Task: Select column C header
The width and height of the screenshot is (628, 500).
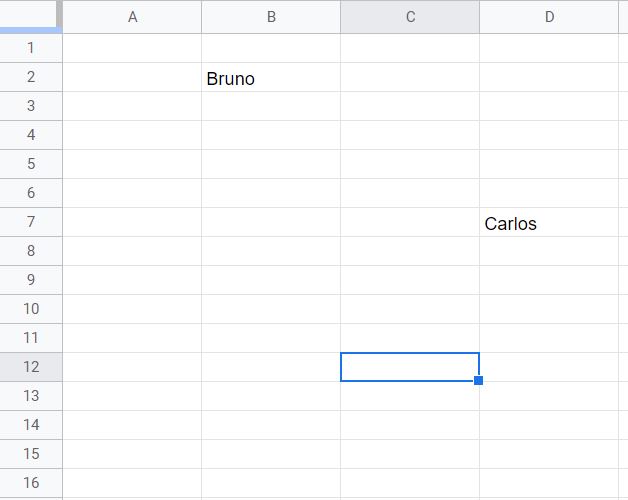Action: click(410, 17)
